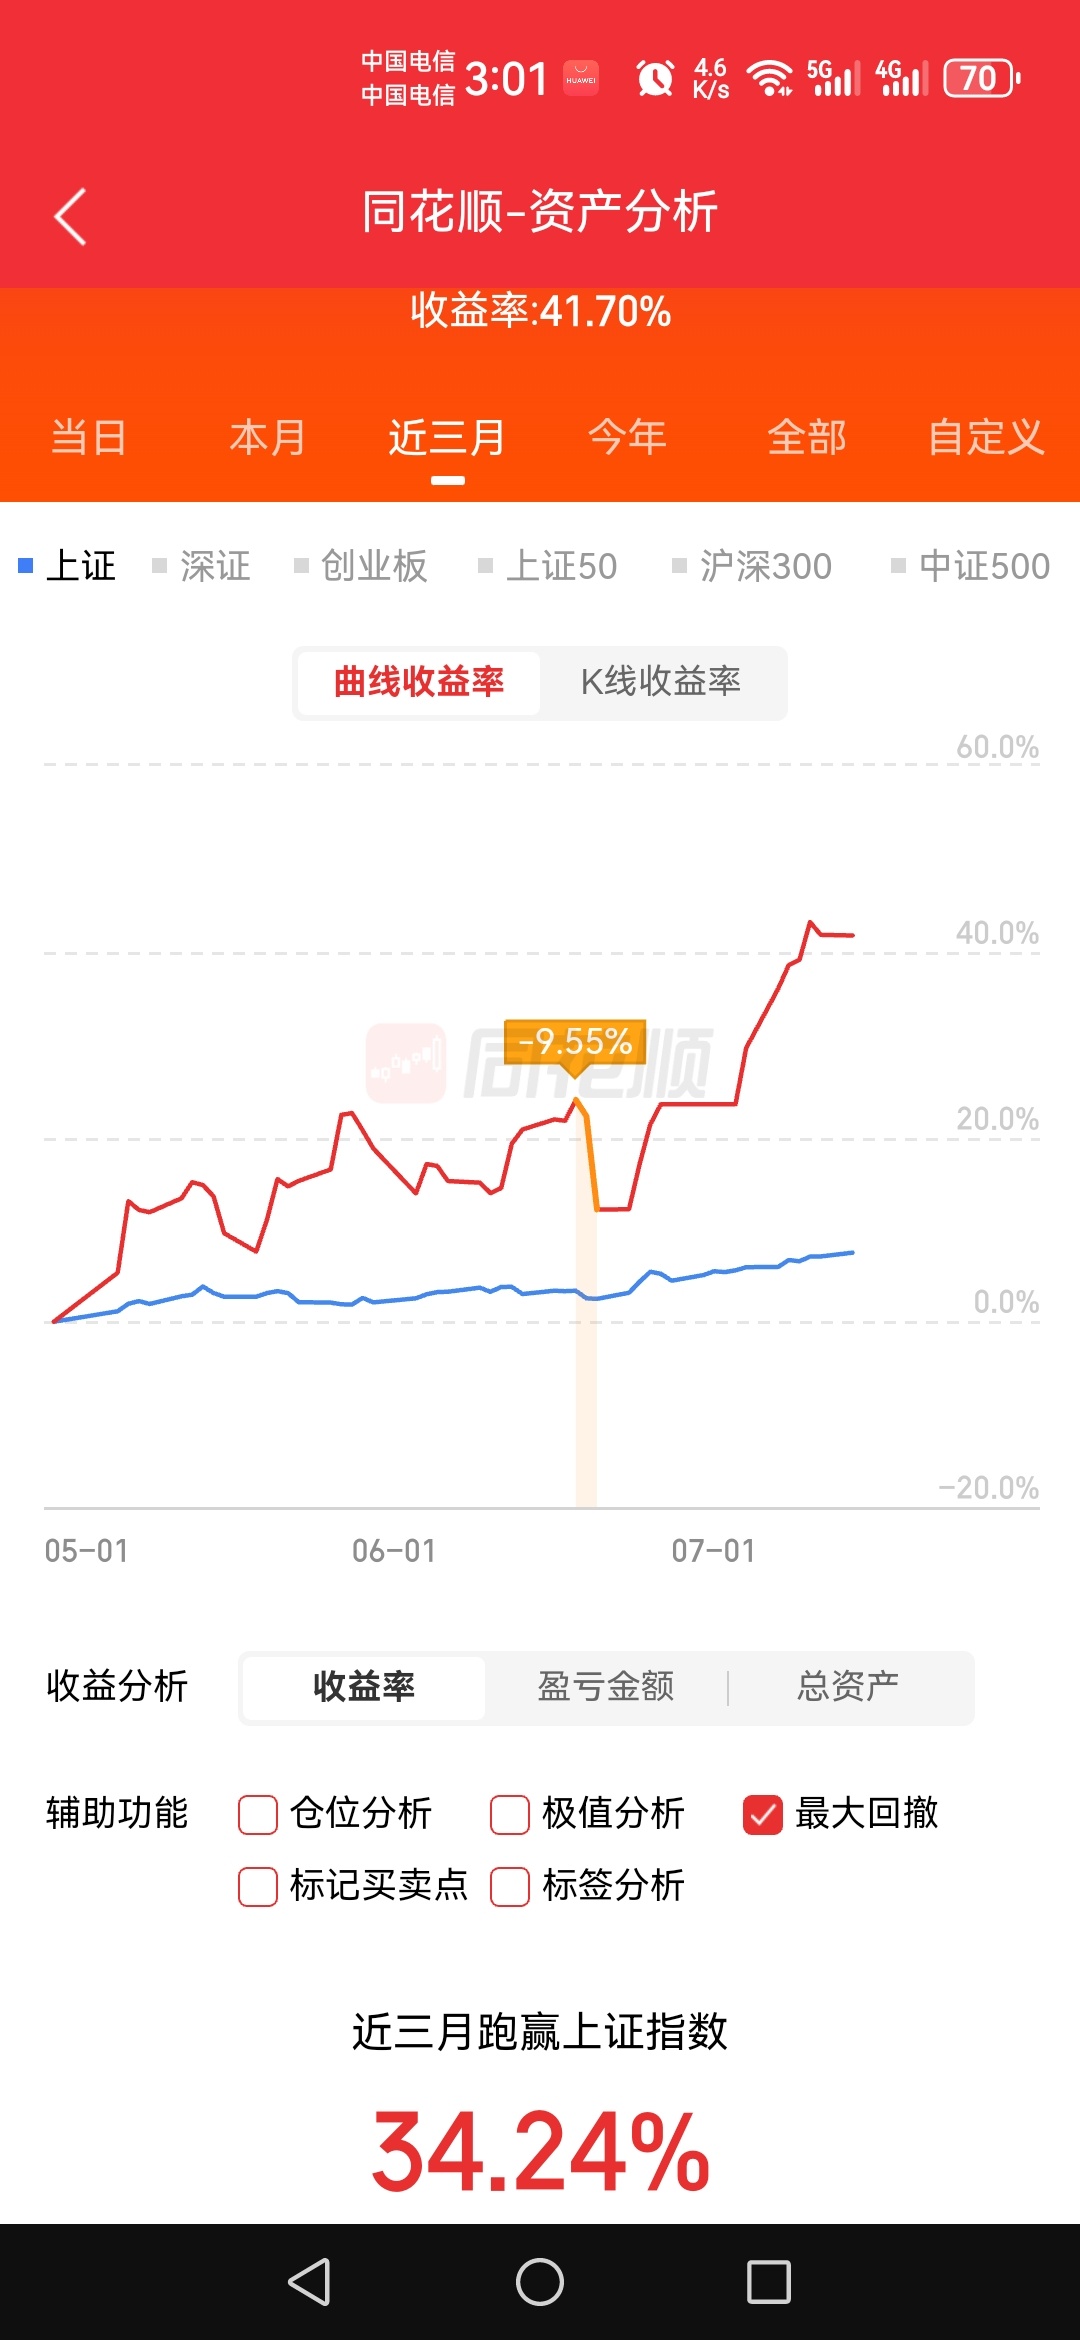The width and height of the screenshot is (1080, 2340).
Task: Tap Android home circle button
Action: coord(540,2282)
